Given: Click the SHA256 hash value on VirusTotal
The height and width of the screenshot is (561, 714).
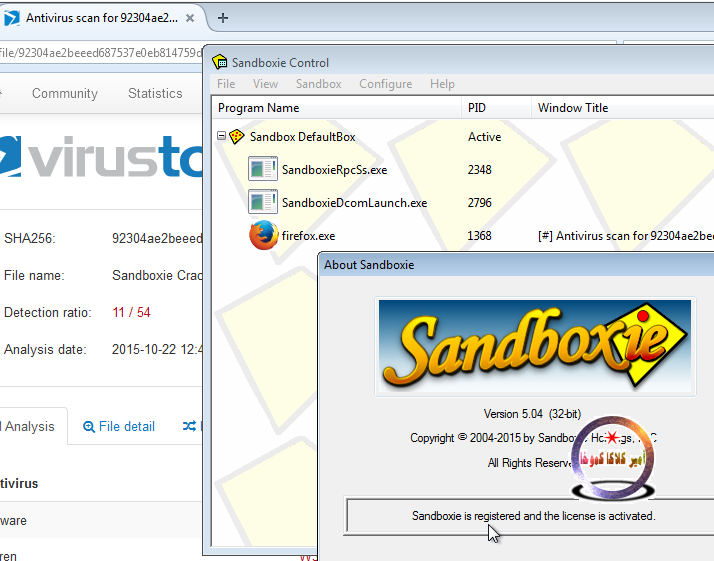Looking at the screenshot, I should pos(157,238).
